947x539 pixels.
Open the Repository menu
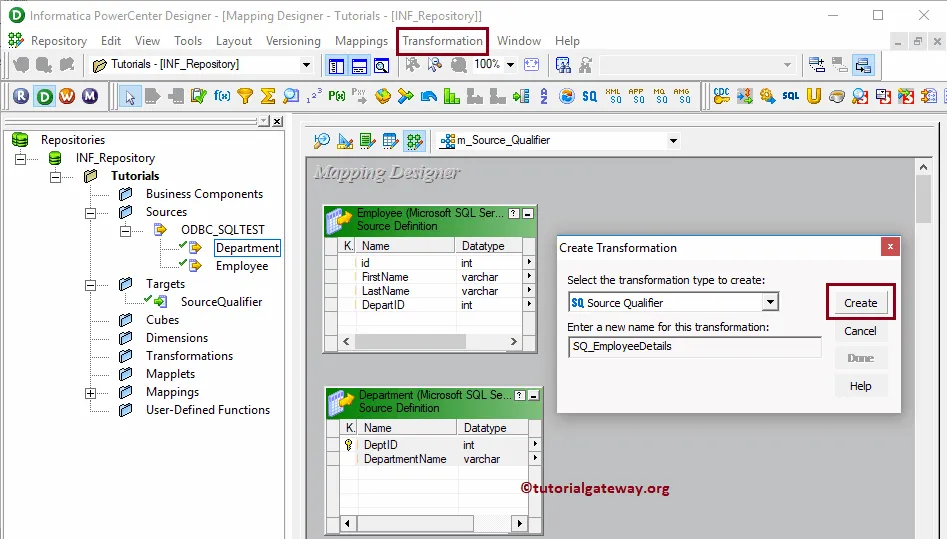(59, 40)
